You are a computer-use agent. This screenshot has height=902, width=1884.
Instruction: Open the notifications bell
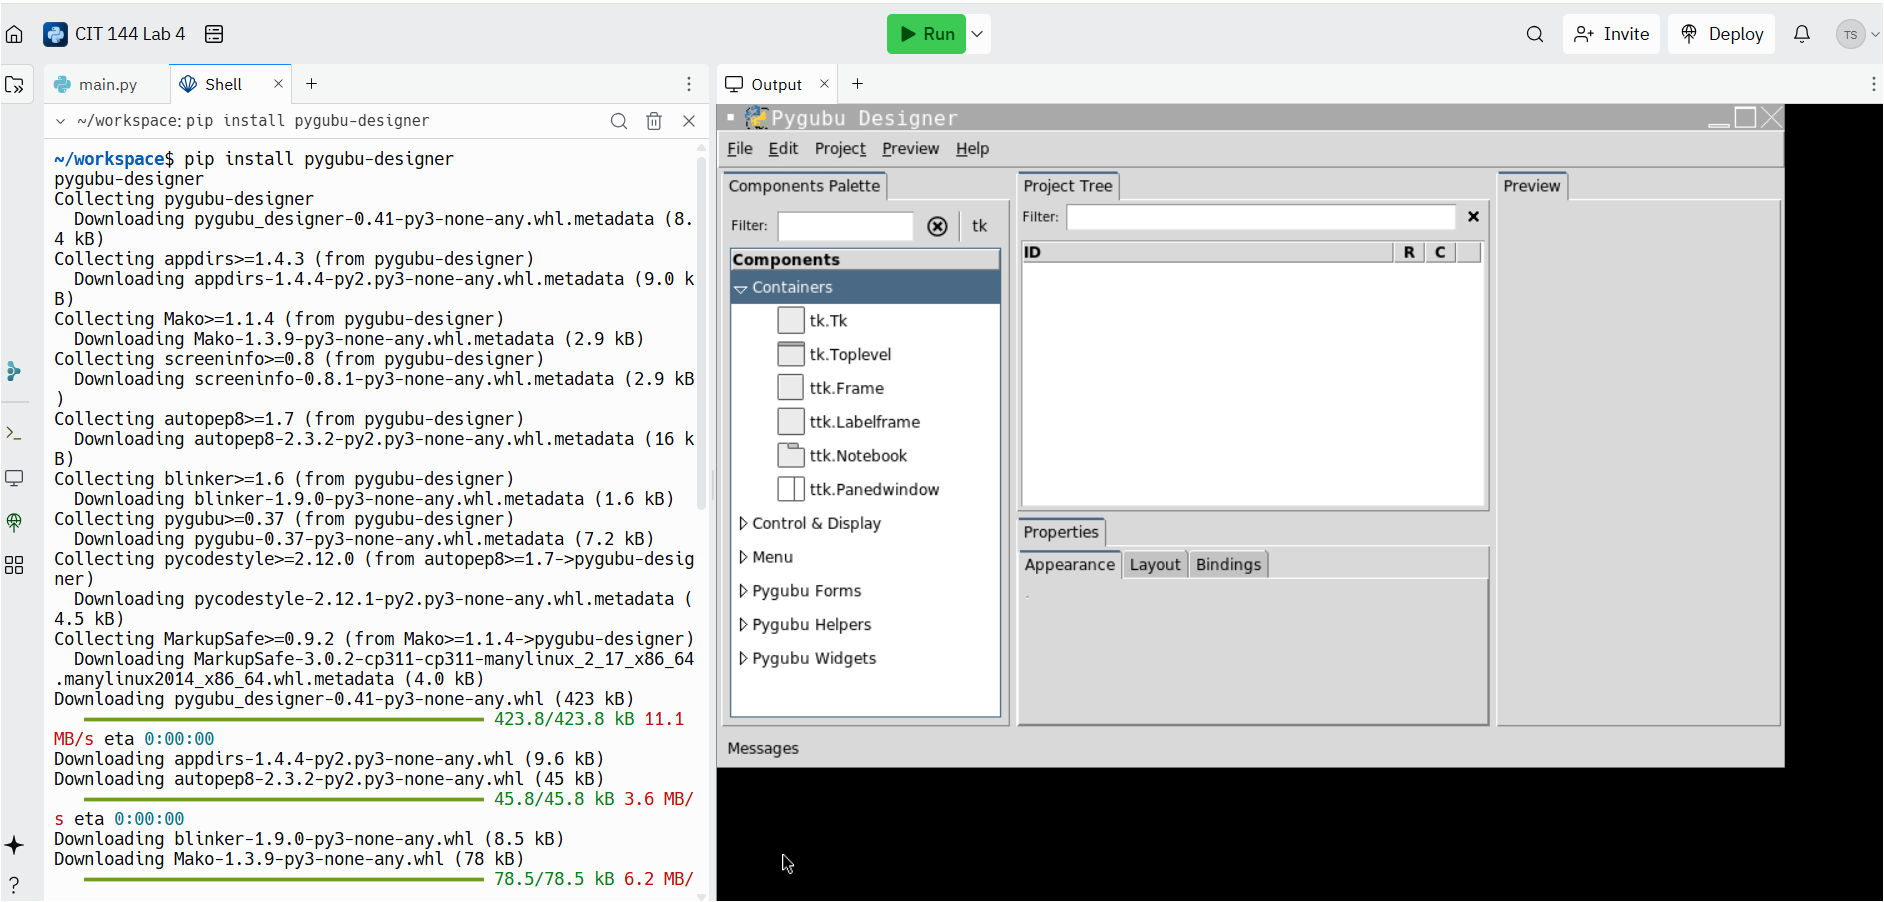tap(1802, 34)
